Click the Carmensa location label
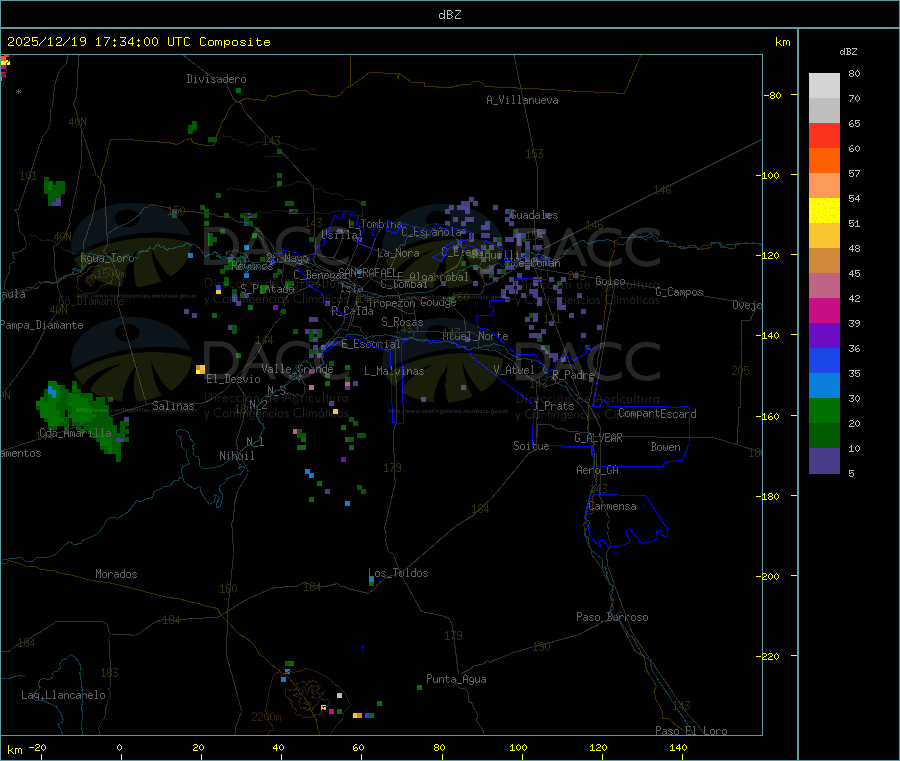Viewport: 900px width, 761px height. click(x=612, y=506)
